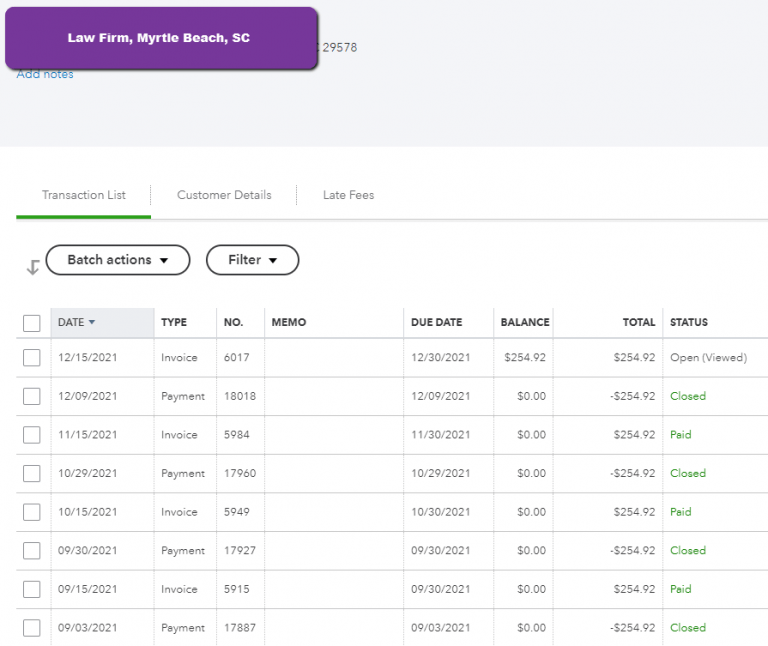Click the Add notes link
This screenshot has height=646, width=768.
[x=45, y=74]
